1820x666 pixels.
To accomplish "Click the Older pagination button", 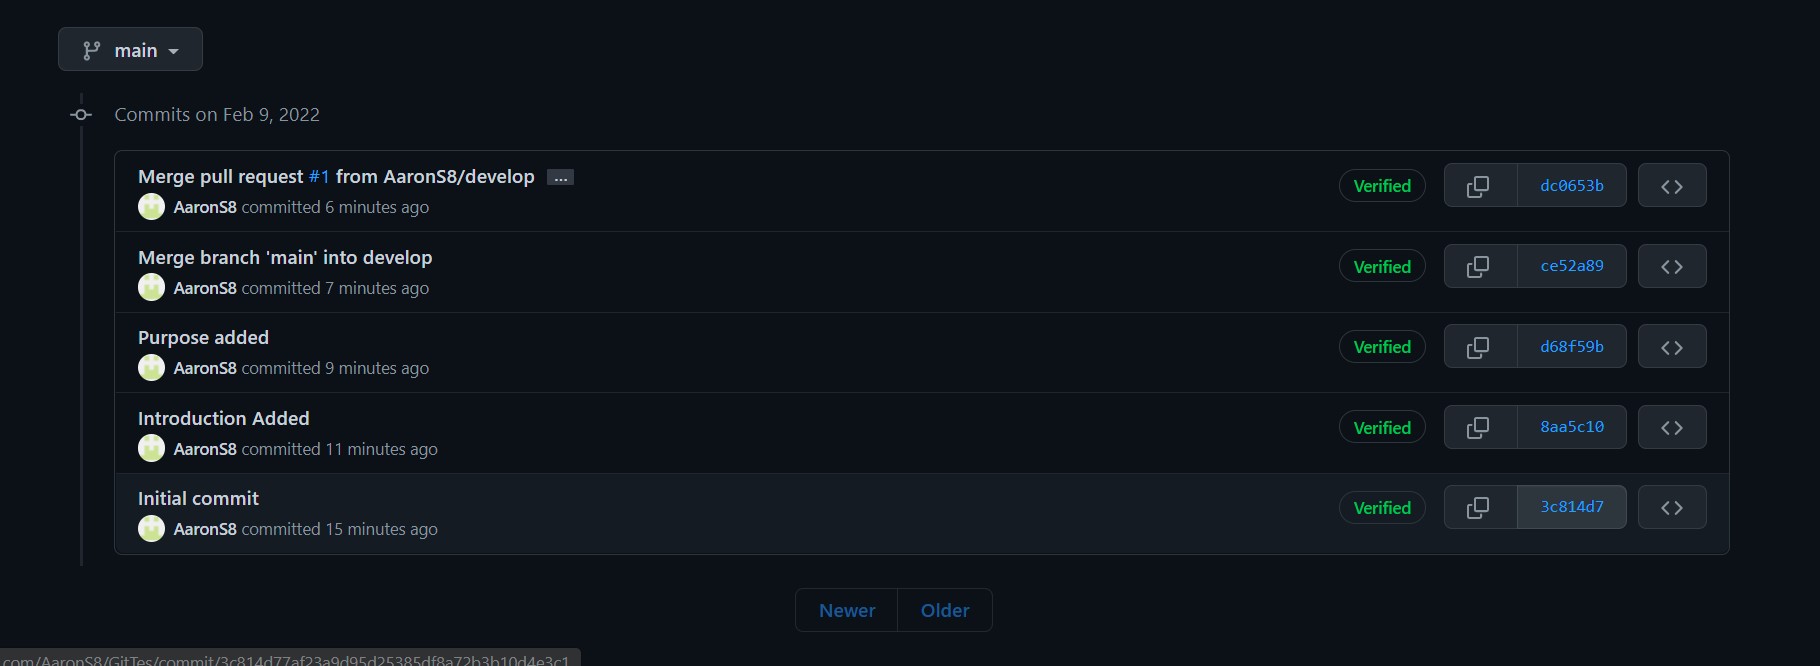I will click(x=944, y=610).
